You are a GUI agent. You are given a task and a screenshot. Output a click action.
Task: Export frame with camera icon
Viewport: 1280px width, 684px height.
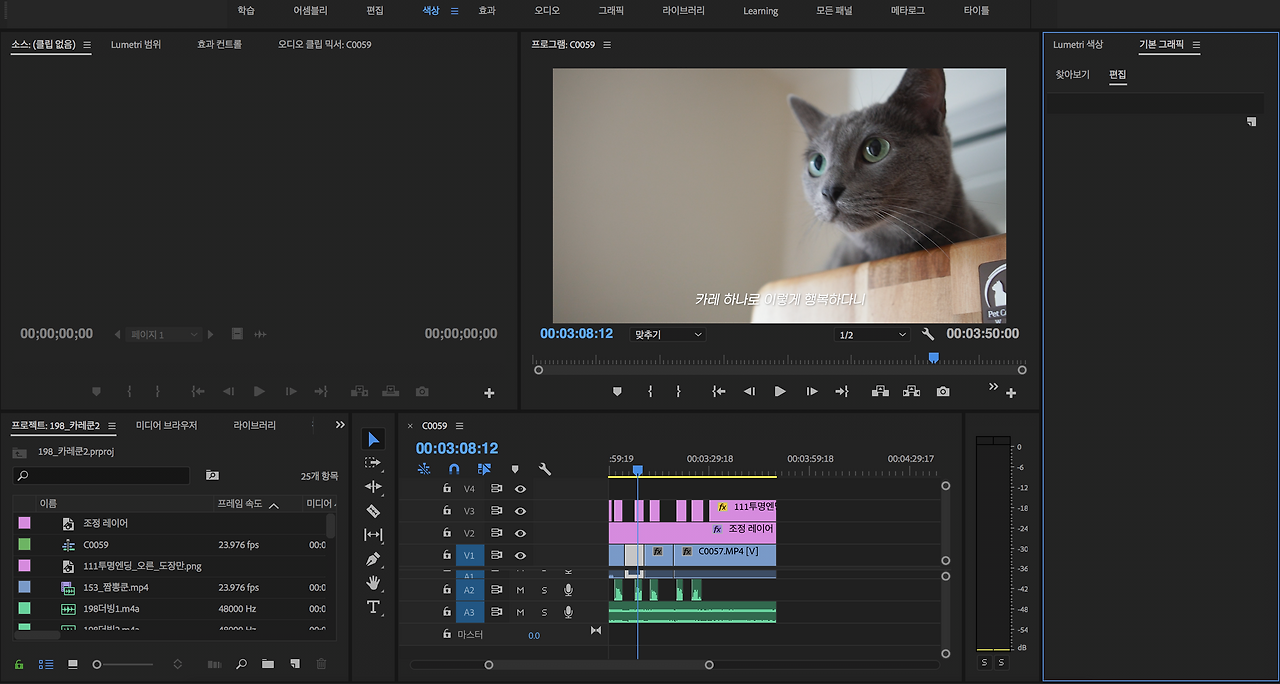click(x=943, y=392)
